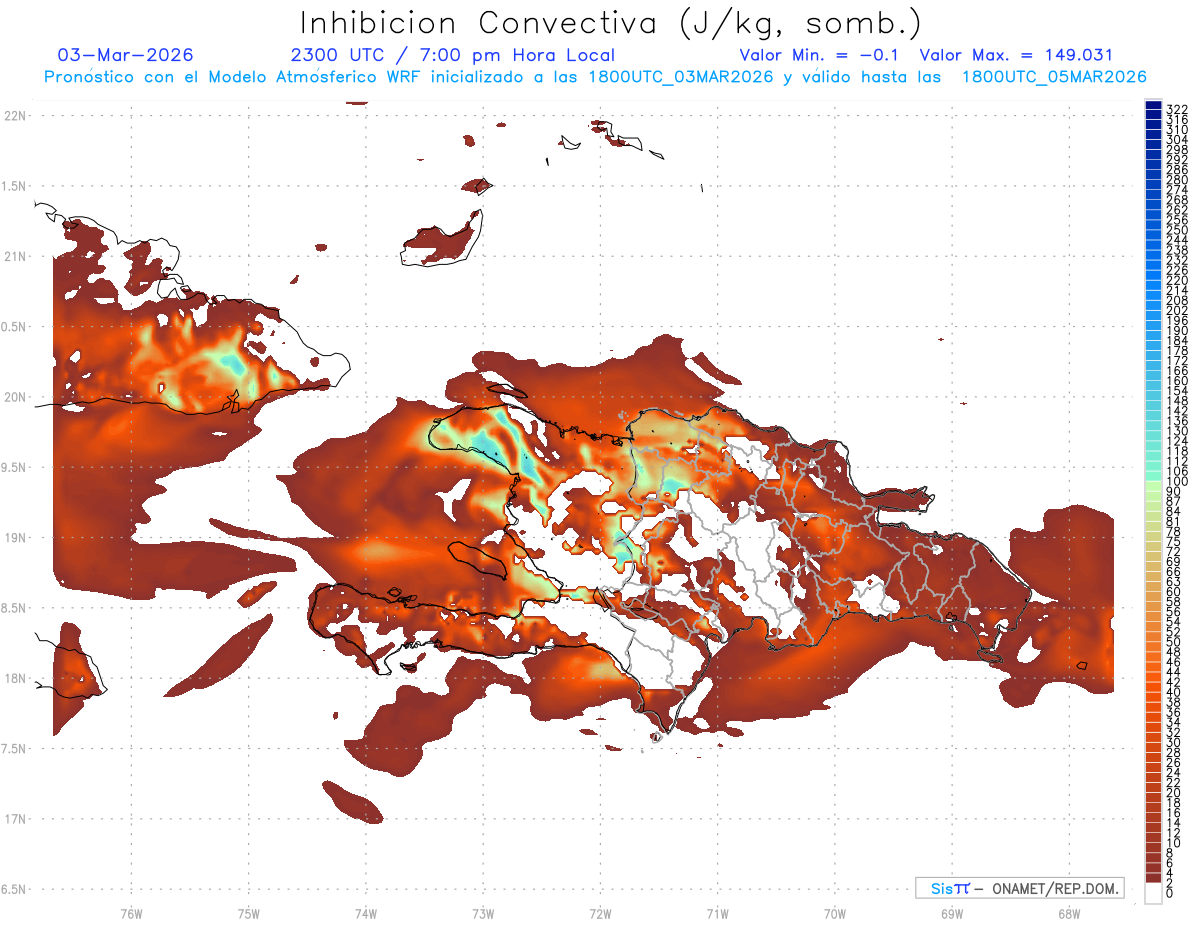Viewport: 1200px width, 927px height.
Task: Click the '322' value on the colorbar
Action: pyautogui.click(x=1177, y=109)
